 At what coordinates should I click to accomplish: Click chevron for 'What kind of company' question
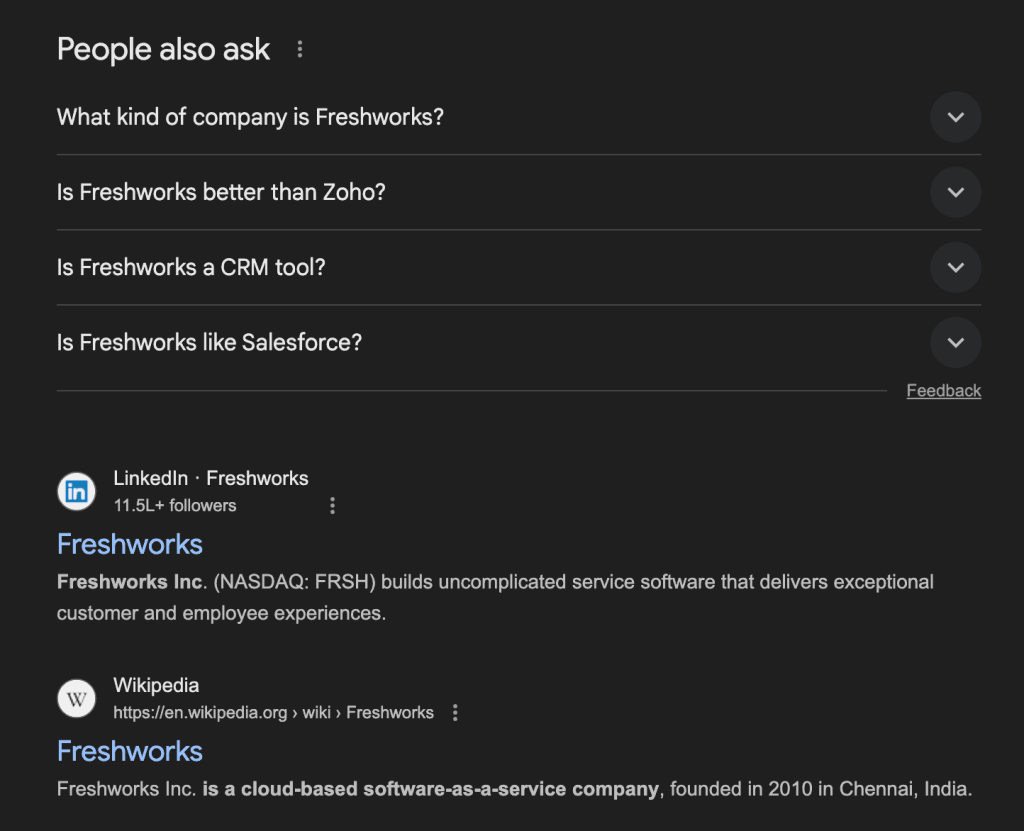pos(955,117)
